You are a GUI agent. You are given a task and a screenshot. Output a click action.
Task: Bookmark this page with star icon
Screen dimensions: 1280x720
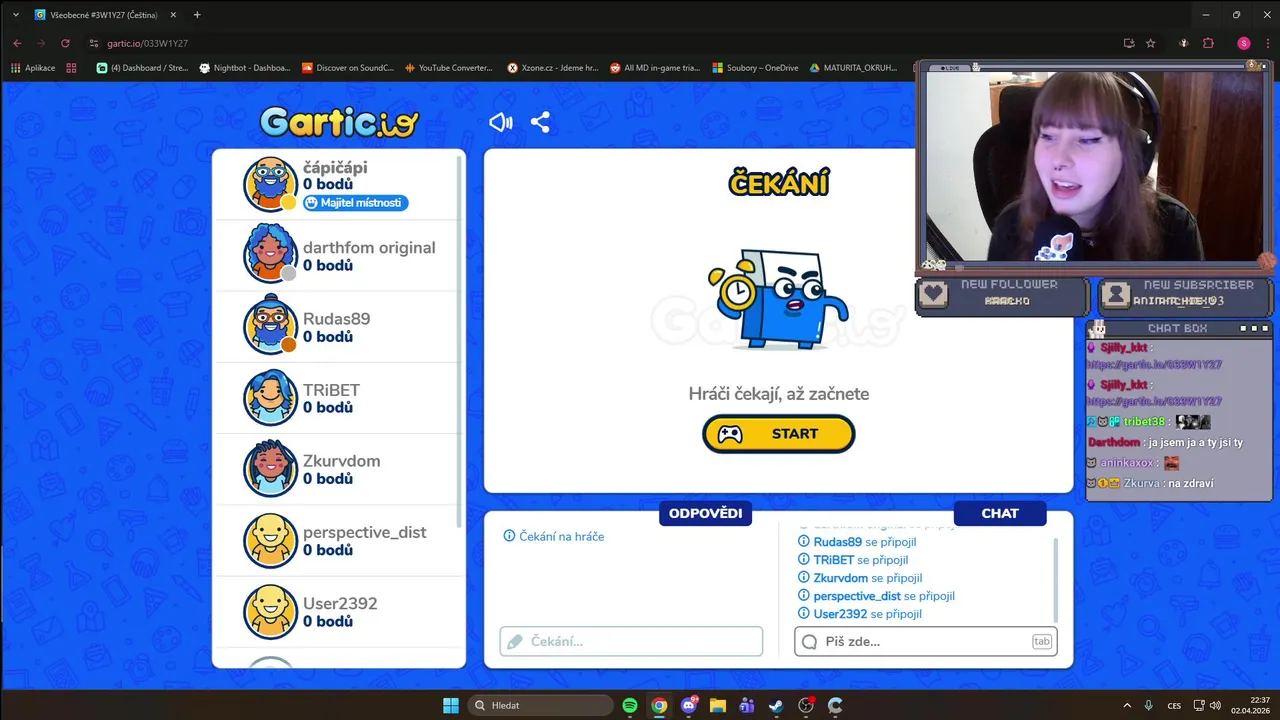(1151, 43)
